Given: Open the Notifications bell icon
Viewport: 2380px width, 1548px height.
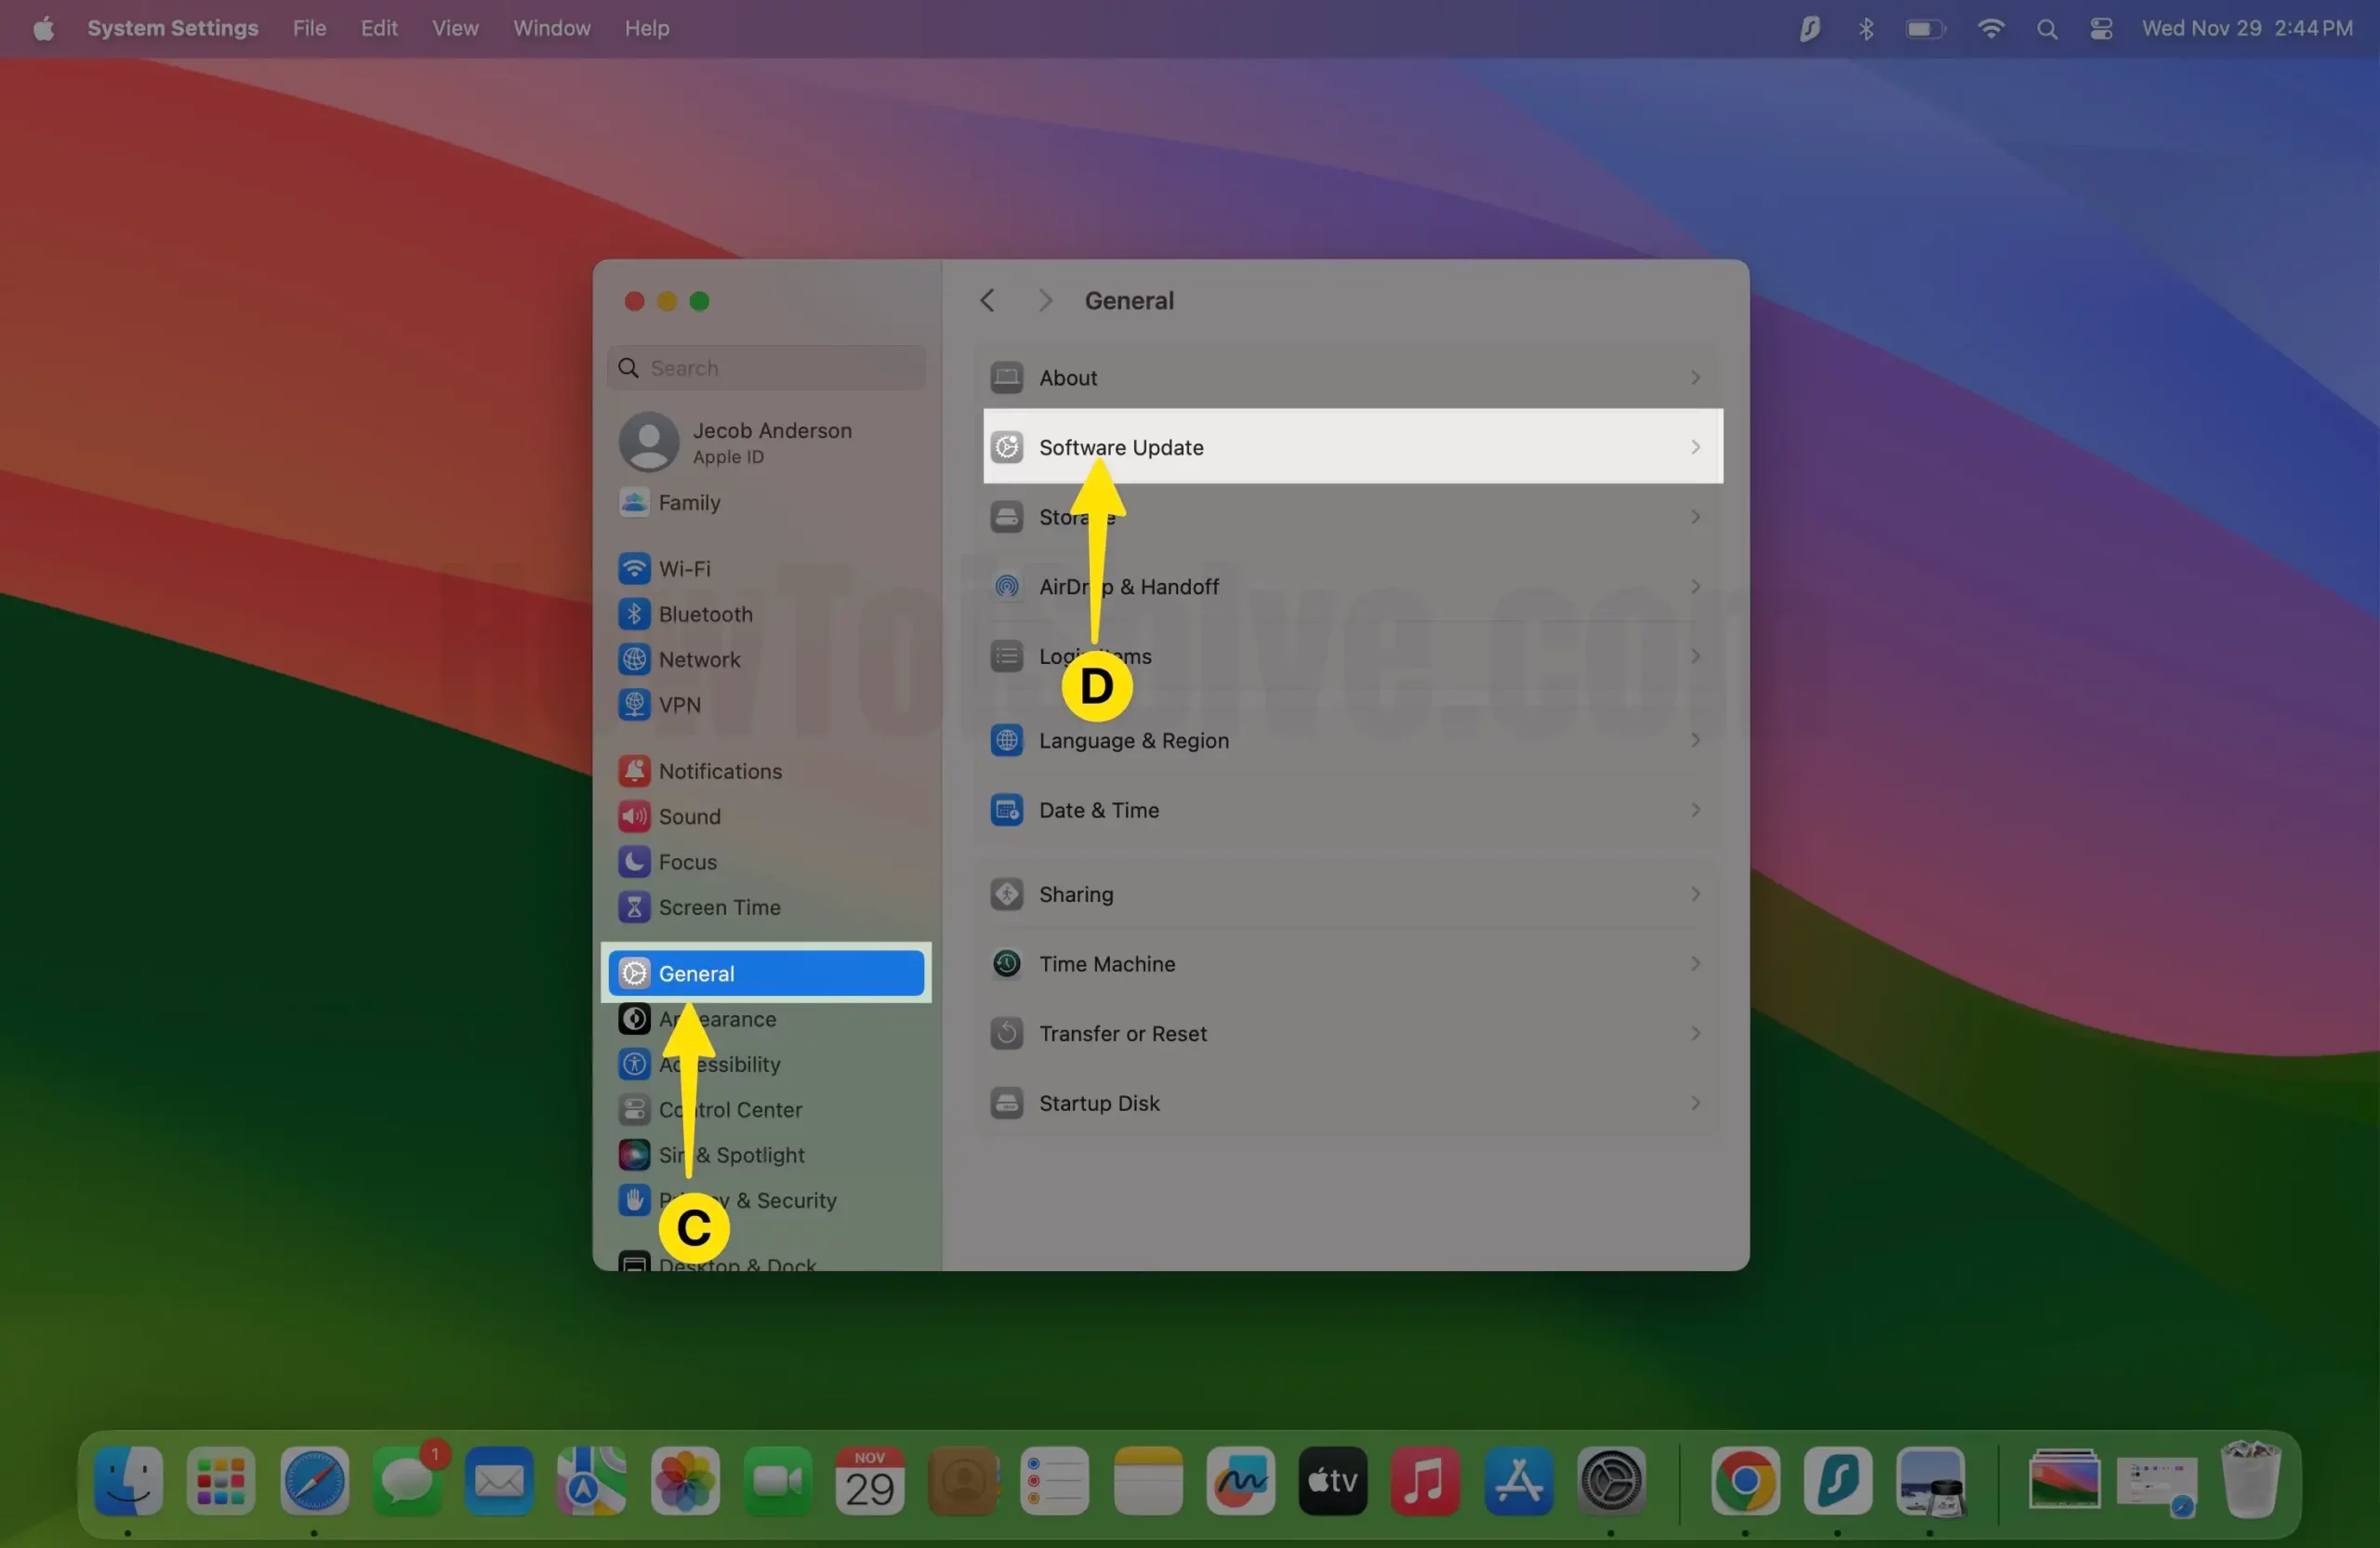Looking at the screenshot, I should point(634,771).
